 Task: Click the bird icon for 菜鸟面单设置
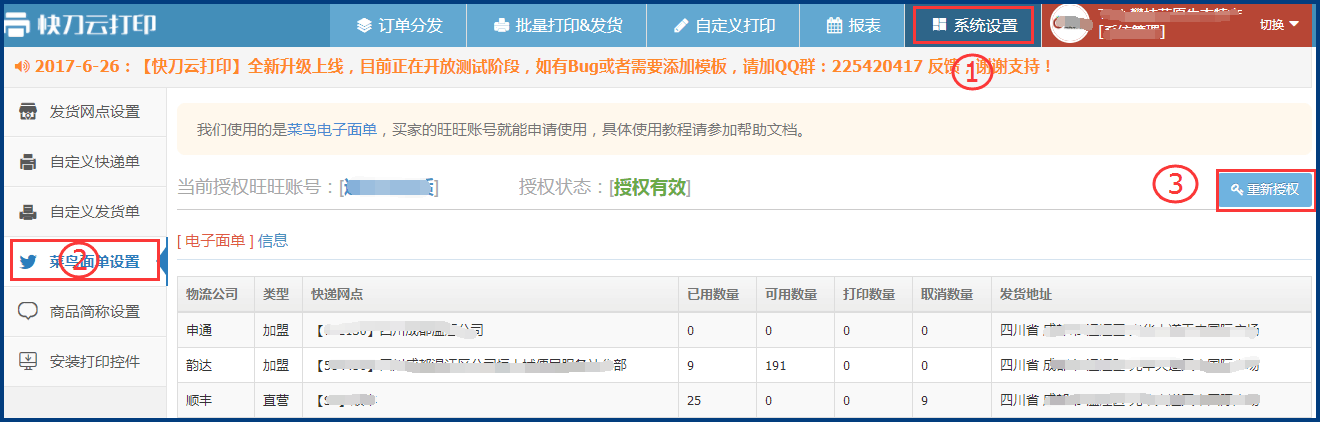29,262
